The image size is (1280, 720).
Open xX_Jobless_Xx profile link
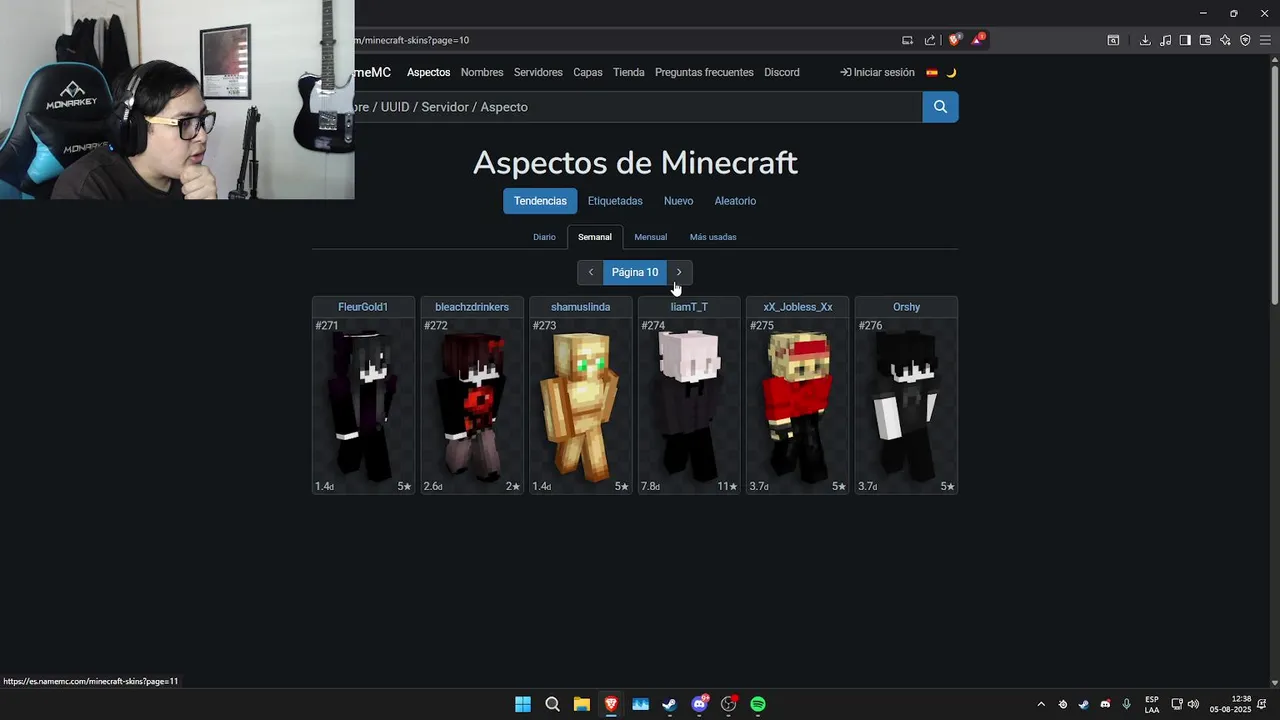[x=798, y=307]
